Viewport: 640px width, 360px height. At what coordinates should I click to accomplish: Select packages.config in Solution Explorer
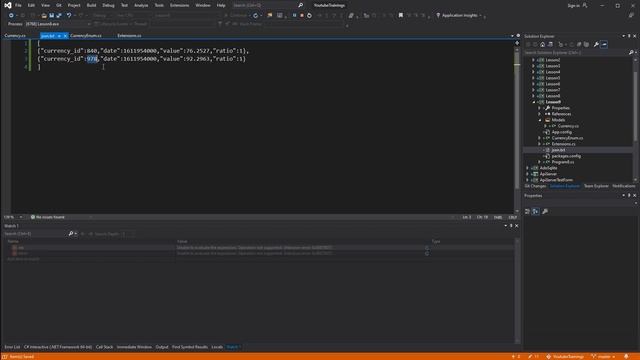566,156
